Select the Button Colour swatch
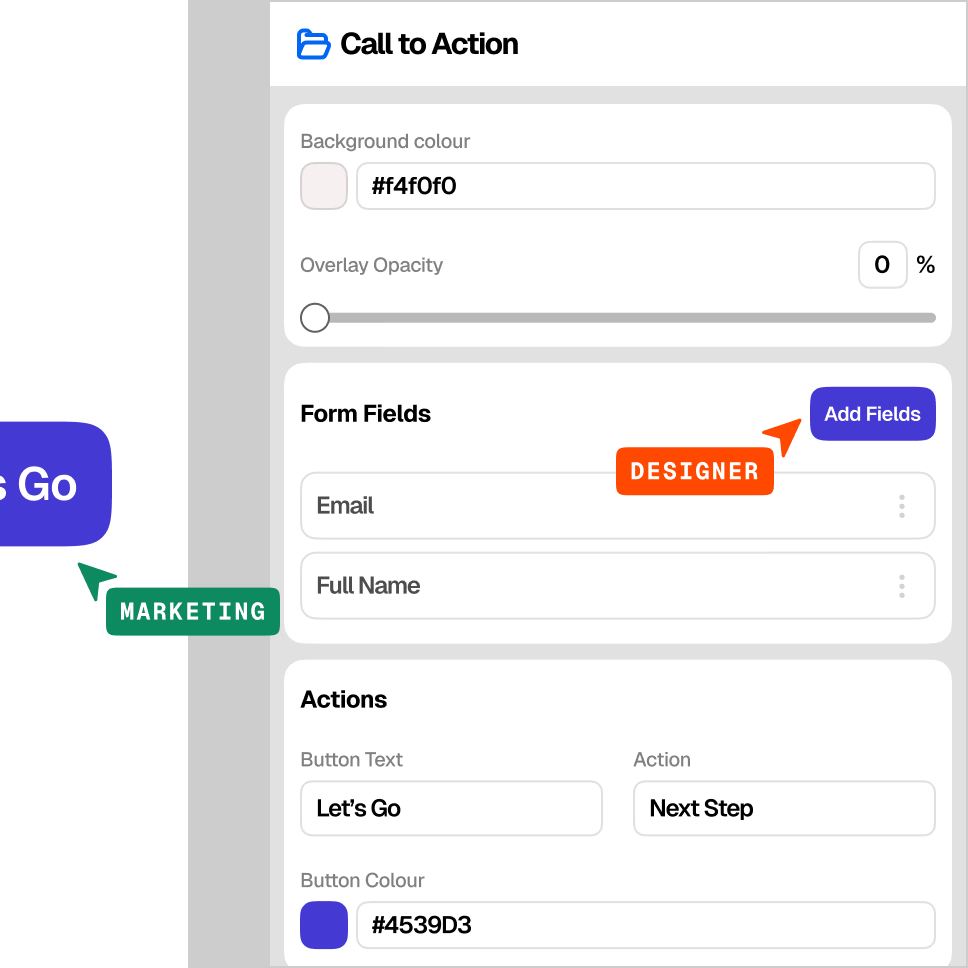This screenshot has width=968, height=968. [x=323, y=925]
